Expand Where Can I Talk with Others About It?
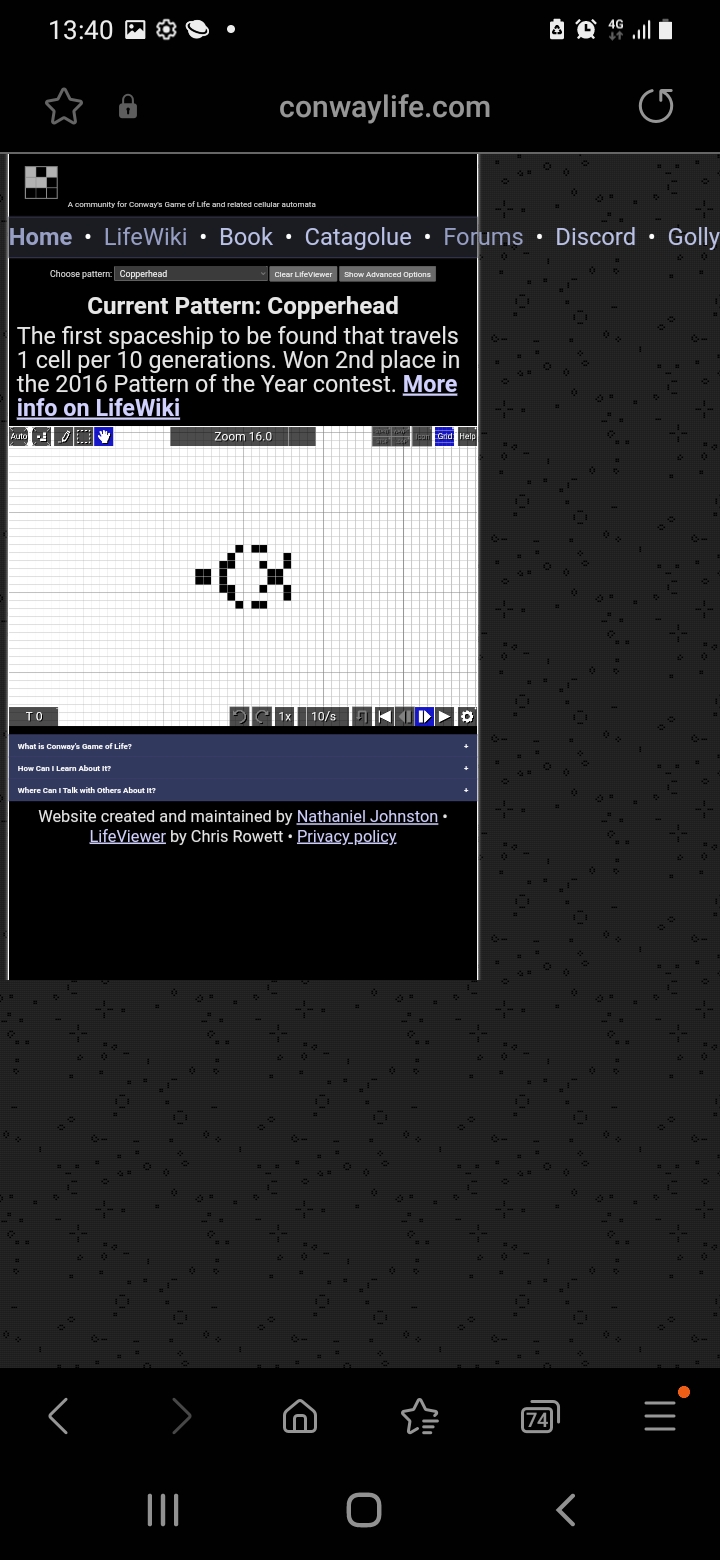 [x=243, y=790]
